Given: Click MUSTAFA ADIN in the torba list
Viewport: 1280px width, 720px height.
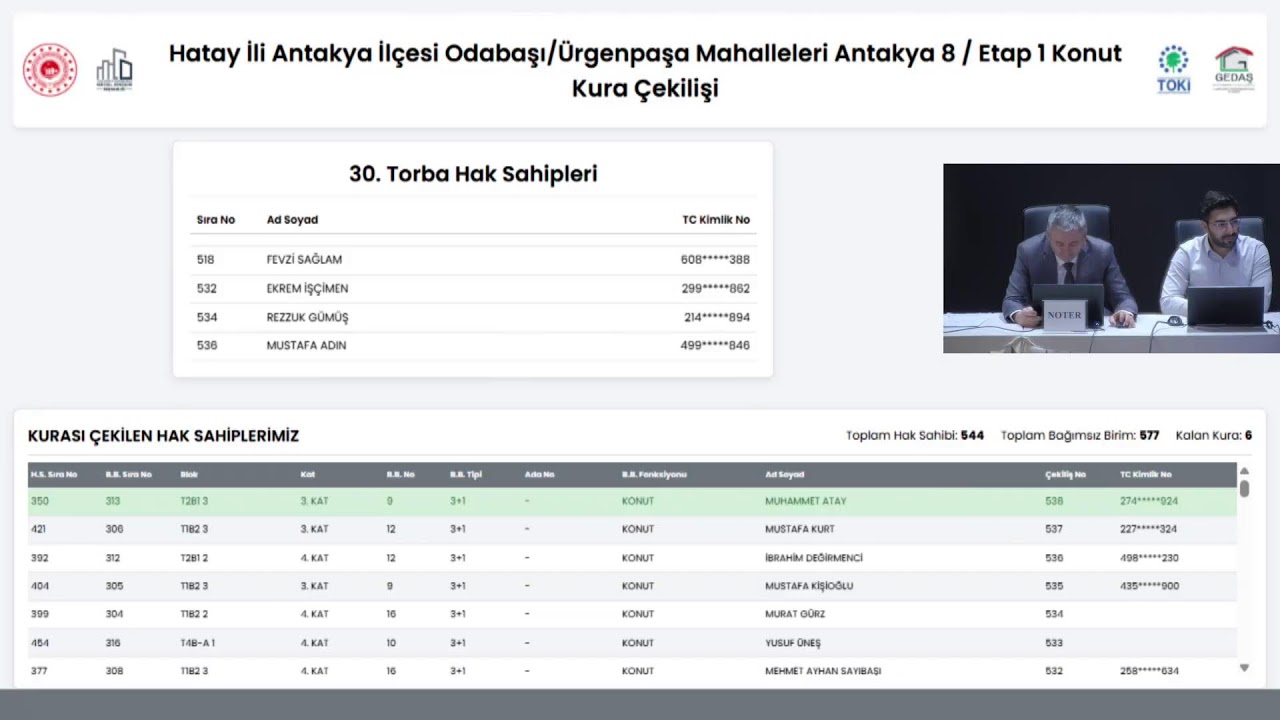Looking at the screenshot, I should coord(306,346).
